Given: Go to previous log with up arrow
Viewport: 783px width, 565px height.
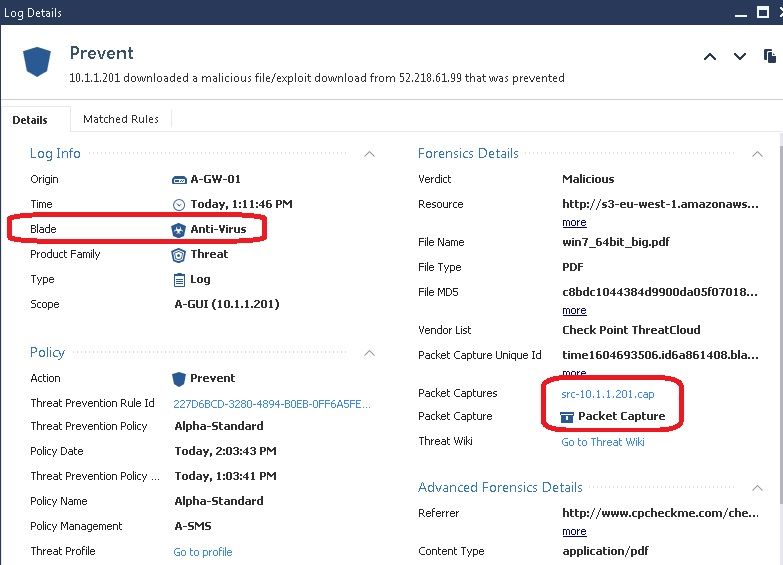Looking at the screenshot, I should pyautogui.click(x=710, y=56).
